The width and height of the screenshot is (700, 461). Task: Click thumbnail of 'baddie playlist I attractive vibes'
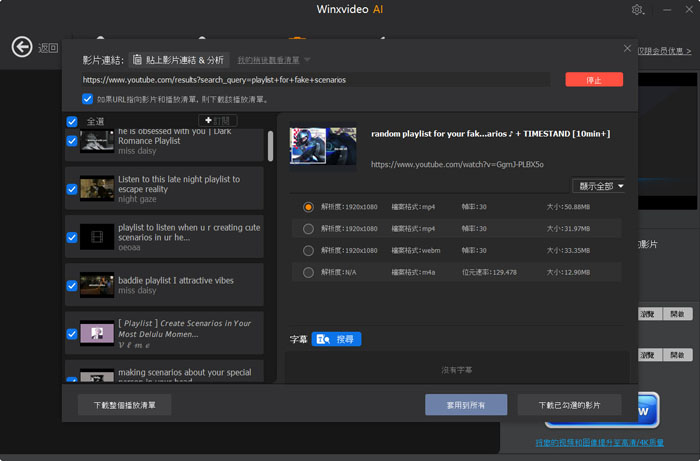click(x=97, y=284)
